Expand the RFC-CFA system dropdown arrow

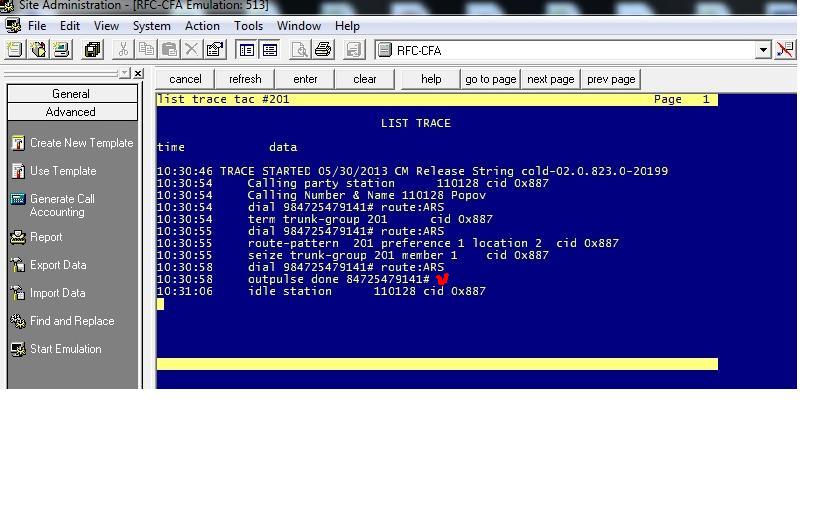tap(763, 50)
